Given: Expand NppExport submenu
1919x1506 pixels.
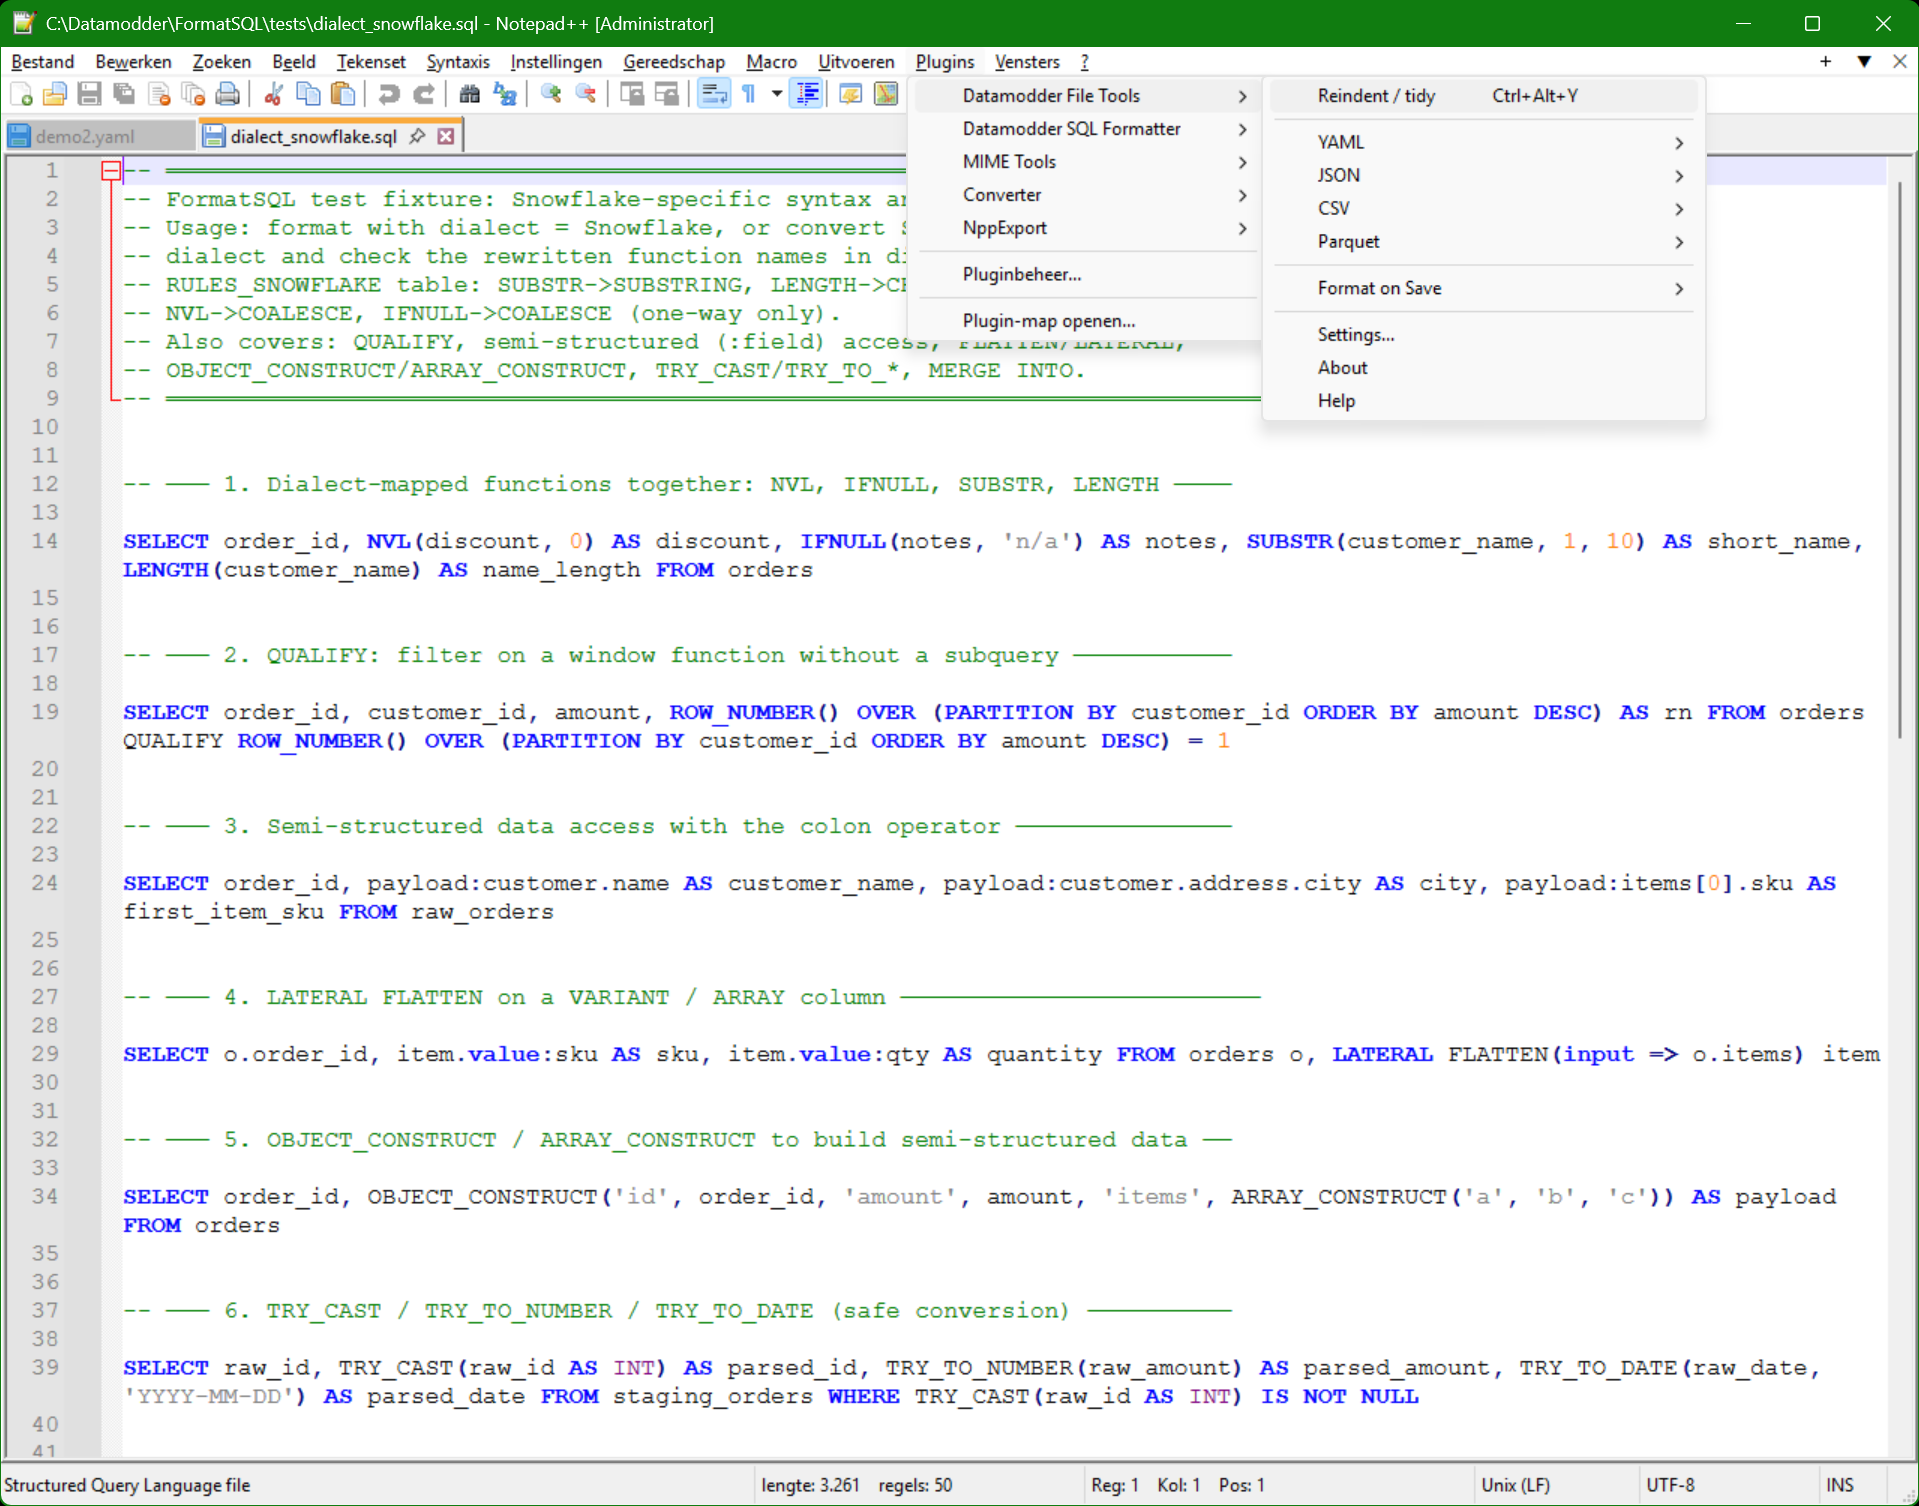Looking at the screenshot, I should pyautogui.click(x=1086, y=228).
